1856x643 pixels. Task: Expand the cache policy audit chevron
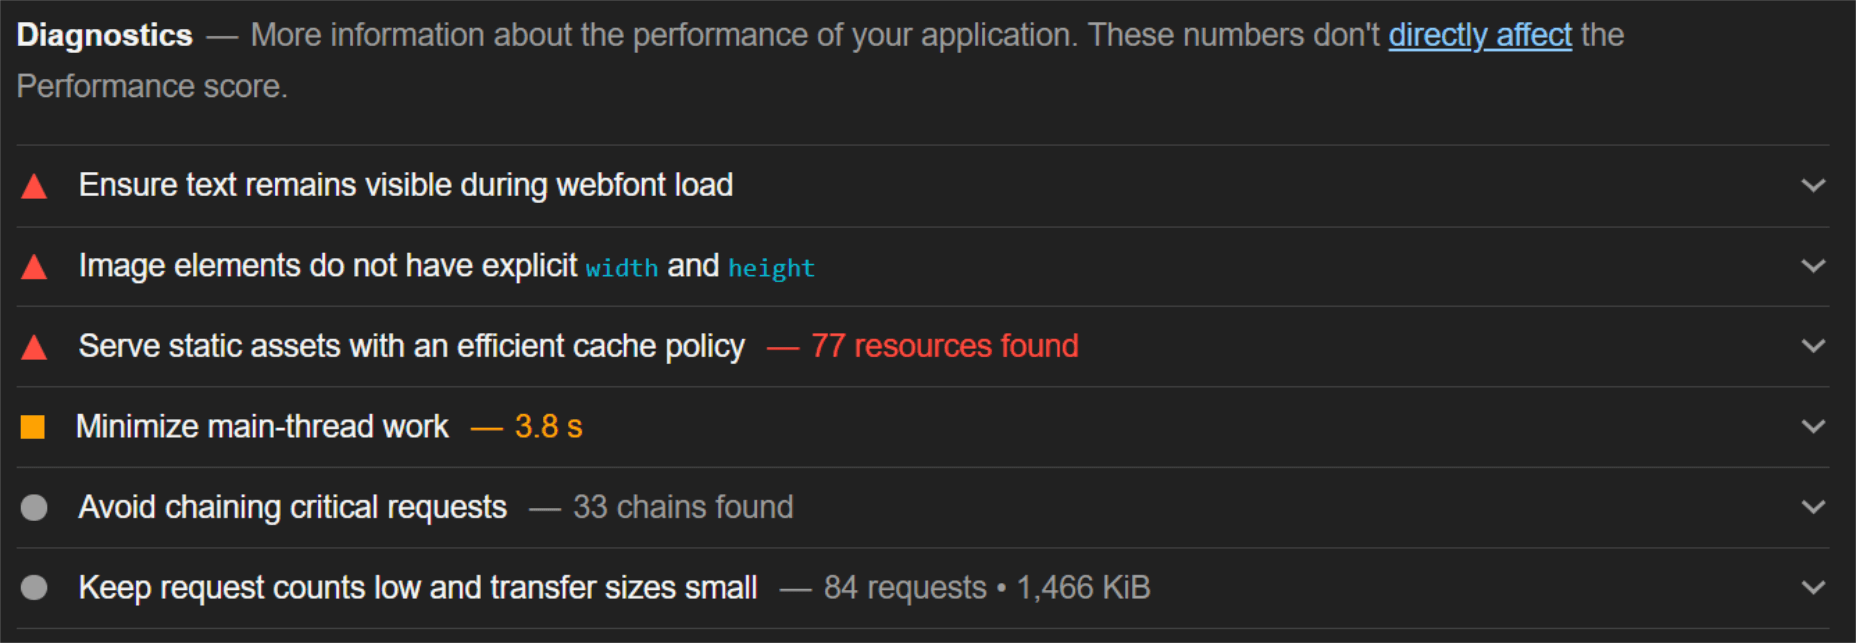click(1813, 346)
